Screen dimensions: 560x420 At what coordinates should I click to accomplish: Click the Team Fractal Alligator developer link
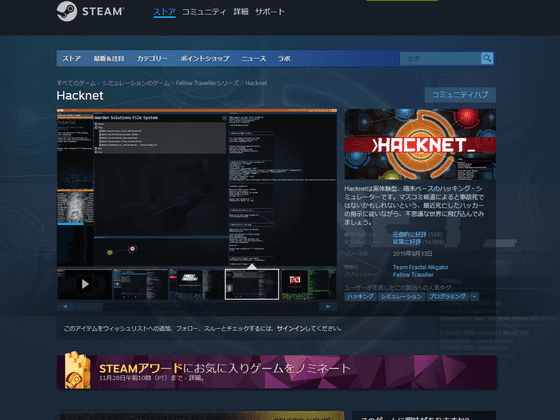[x=420, y=267]
